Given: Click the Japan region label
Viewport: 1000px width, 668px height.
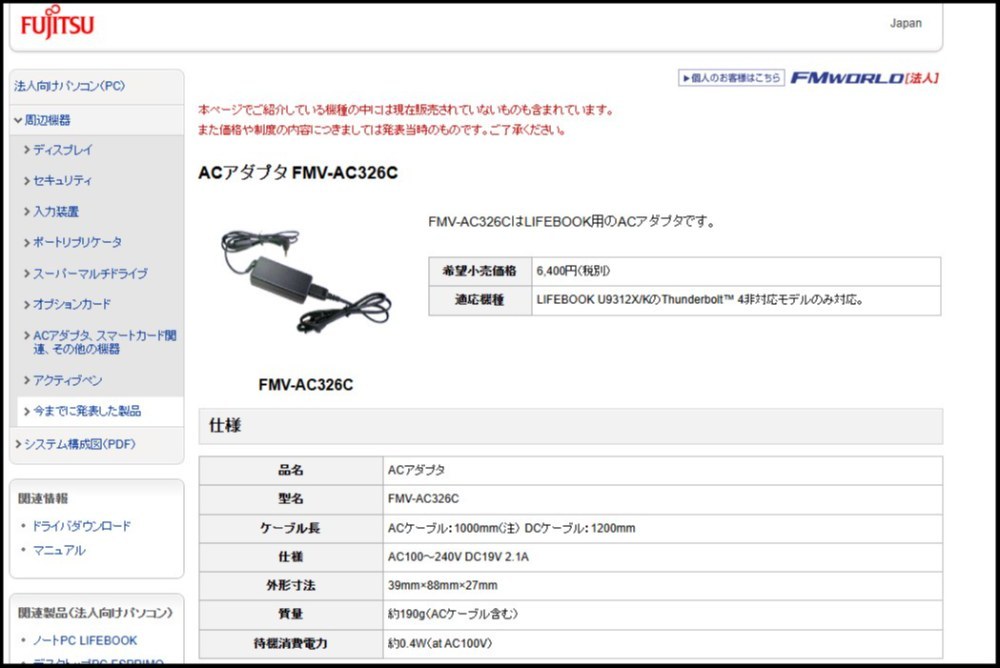Looking at the screenshot, I should (906, 23).
